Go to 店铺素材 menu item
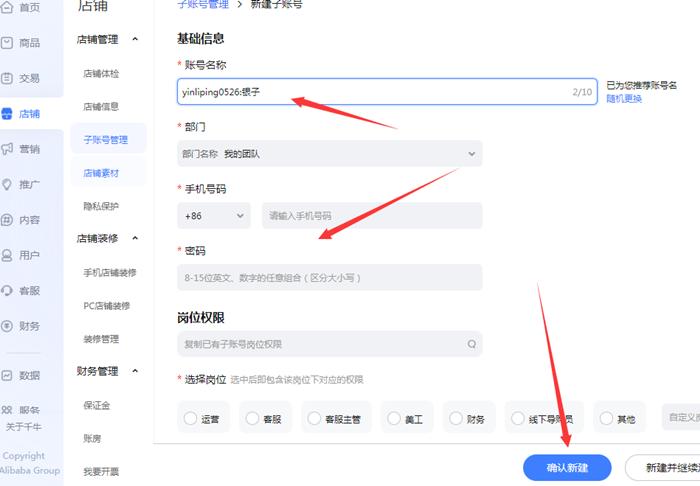700x486 pixels. (x=101, y=173)
